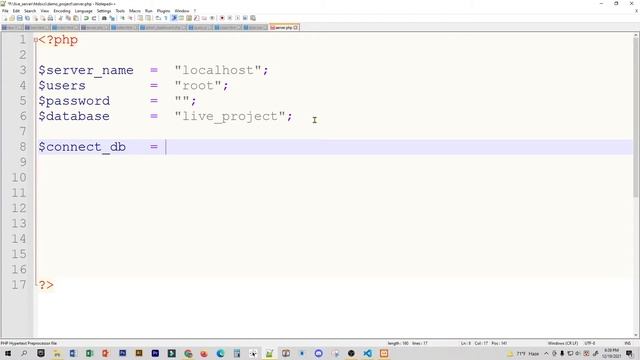The height and width of the screenshot is (360, 640).
Task: Click the Save All toolbar icon
Action: coord(27,18)
